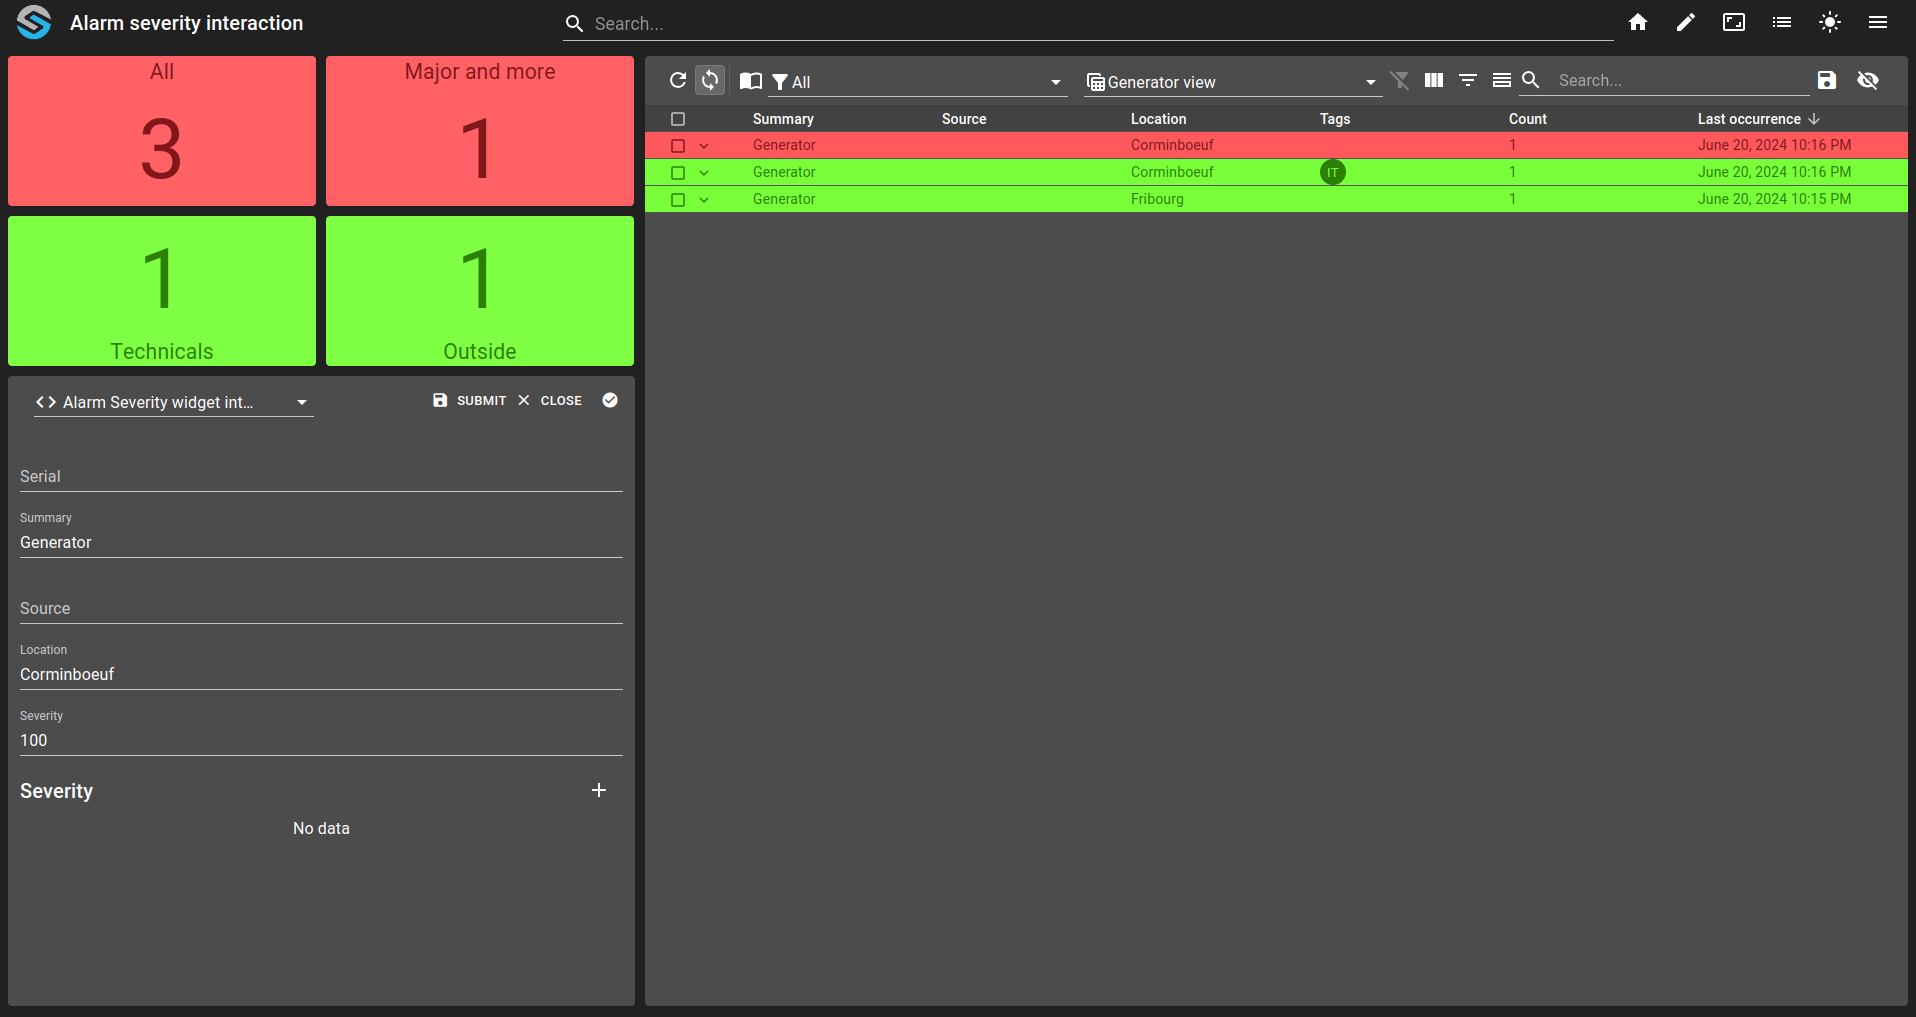Open the hamburger main menu
Screen dimensions: 1916x1017
point(1878,22)
